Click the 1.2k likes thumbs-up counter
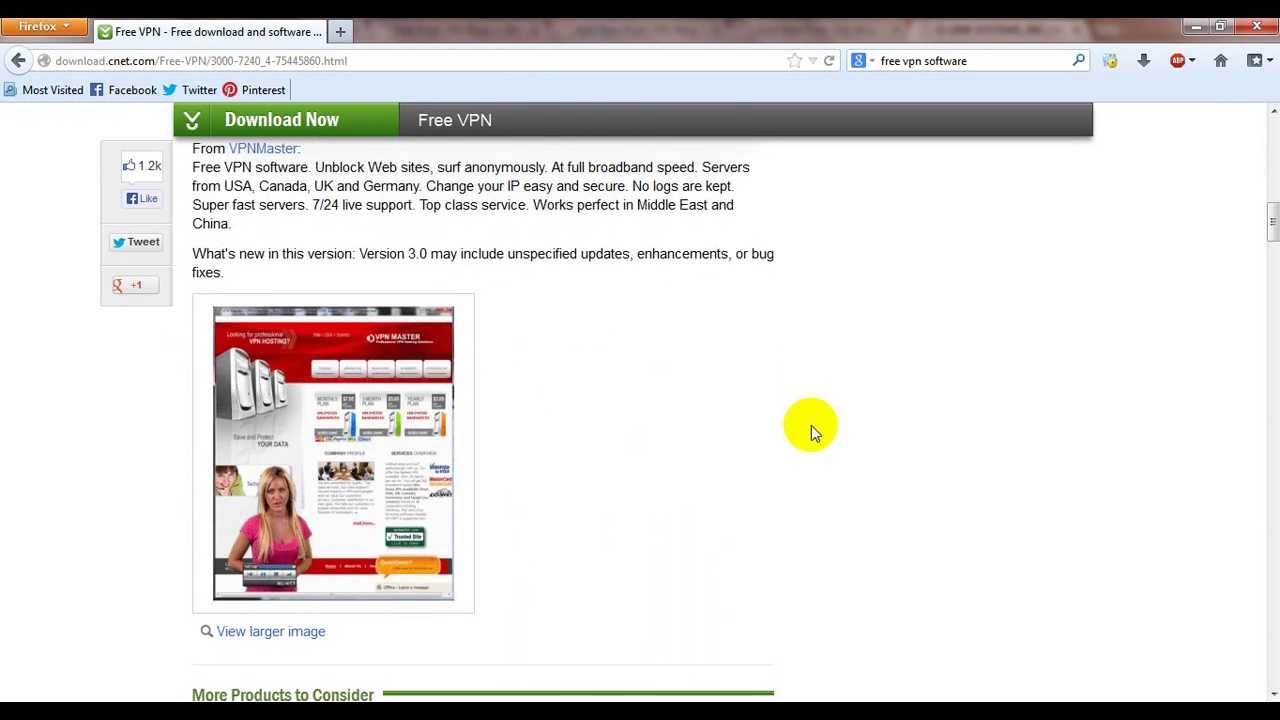 click(142, 166)
